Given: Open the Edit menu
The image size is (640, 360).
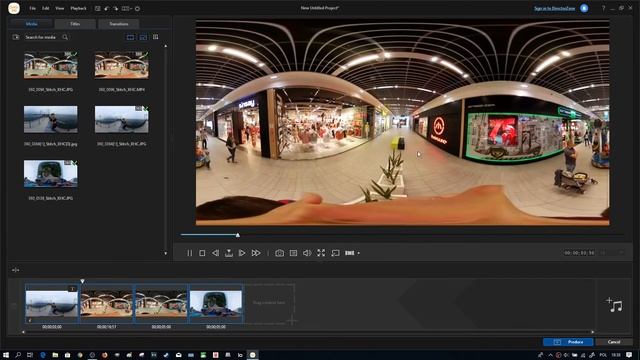Looking at the screenshot, I should [x=46, y=8].
